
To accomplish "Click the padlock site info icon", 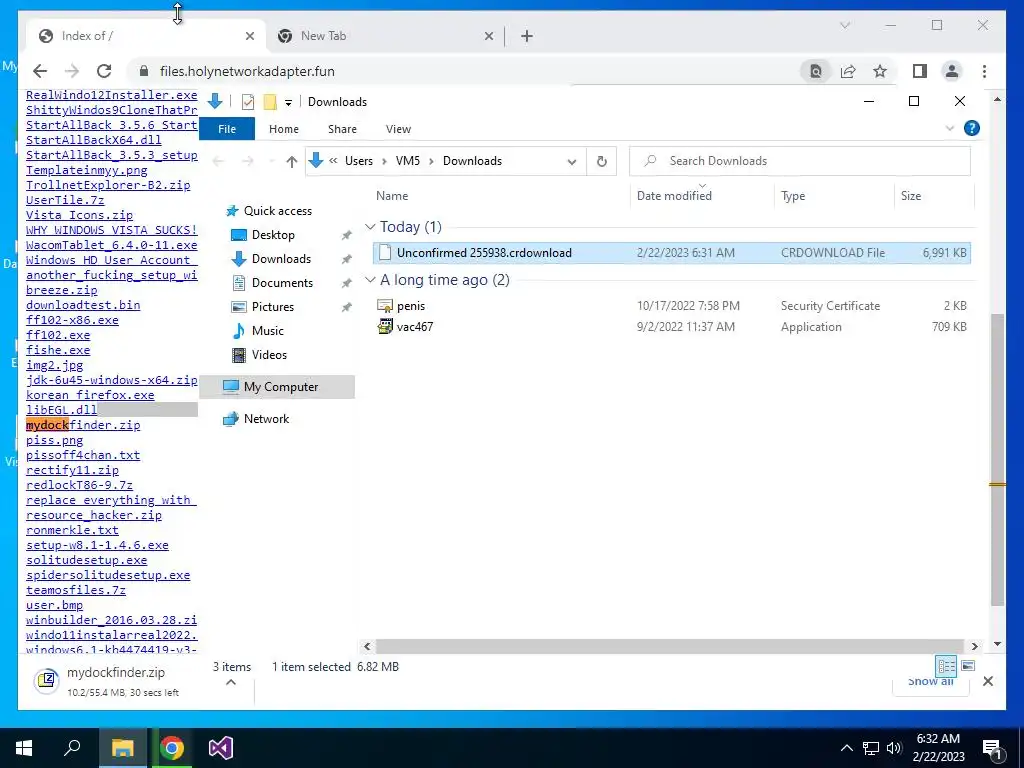I will coord(144,71).
